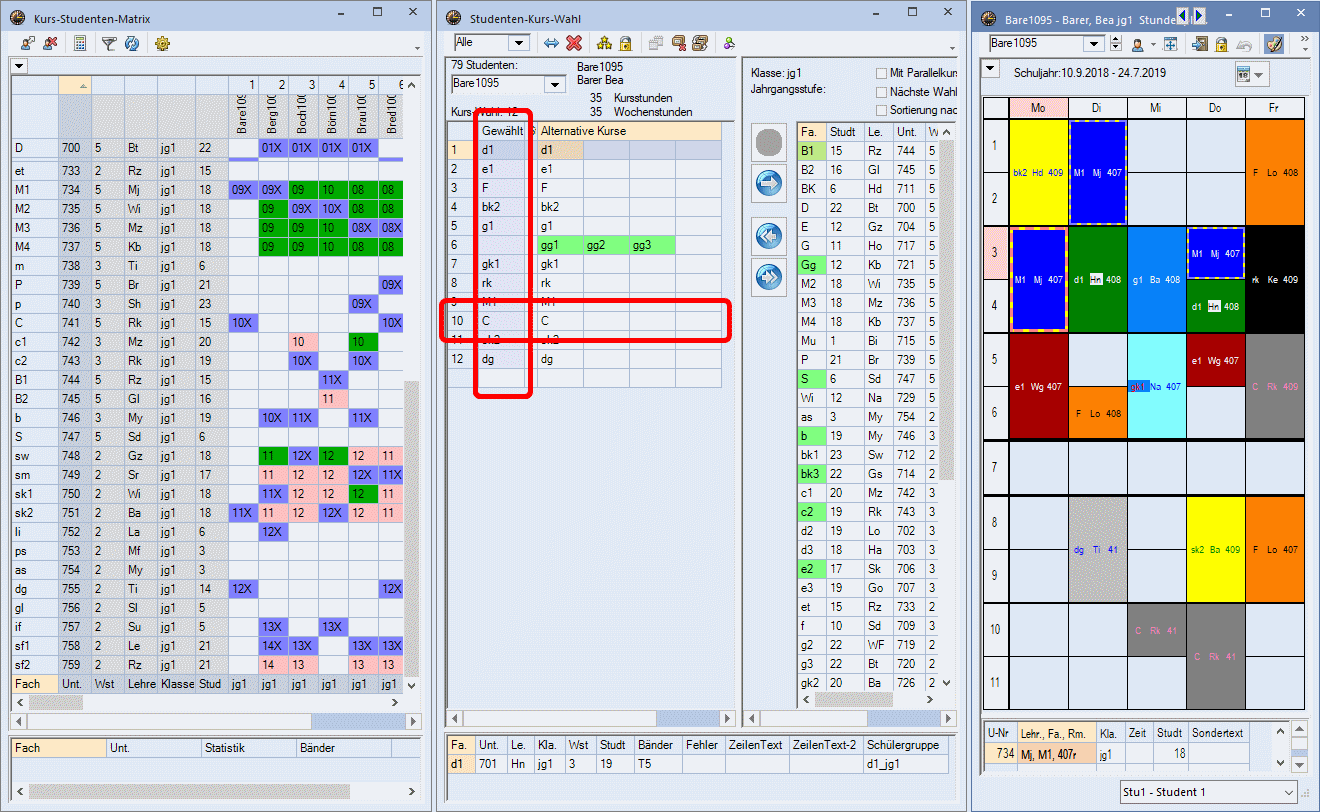Click the 'Bänder' column header in matrix panel

315,748
